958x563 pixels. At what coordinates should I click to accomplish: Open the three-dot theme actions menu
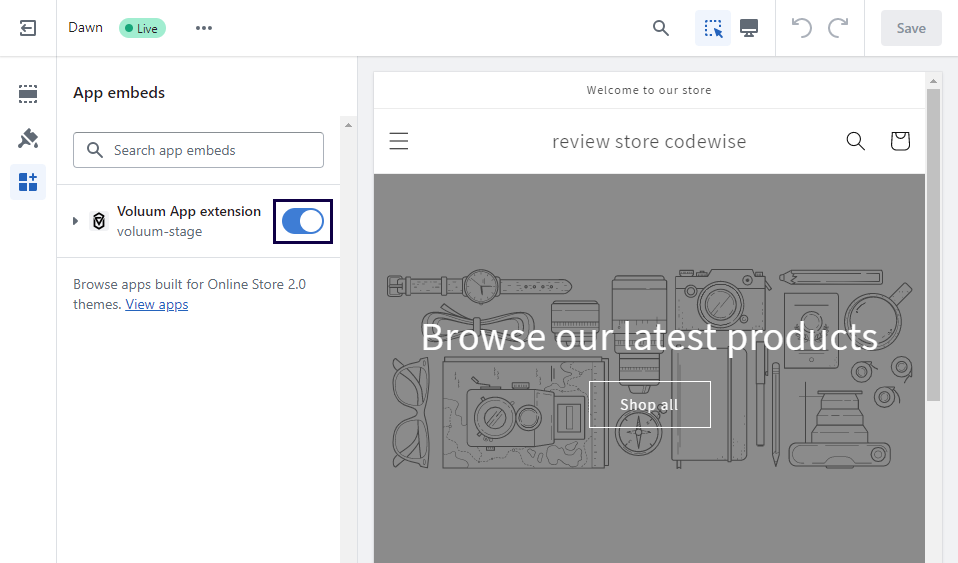204,28
